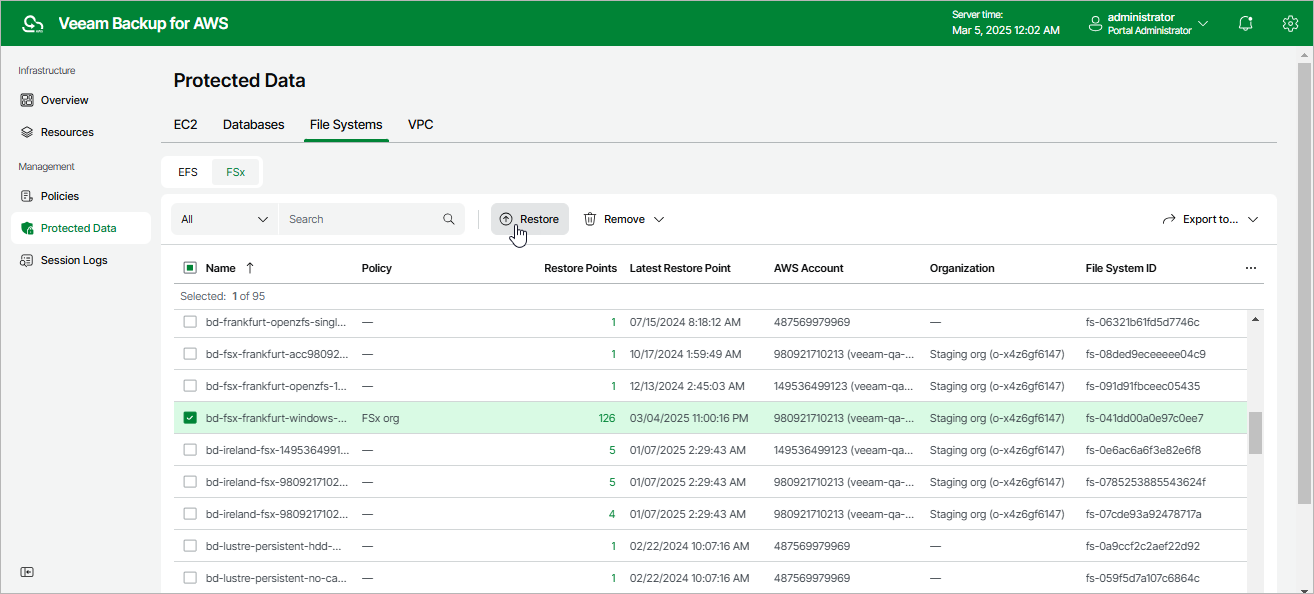Screen dimensions: 1314x594
Task: Toggle the select-all checkbox in the header
Action: click(189, 267)
